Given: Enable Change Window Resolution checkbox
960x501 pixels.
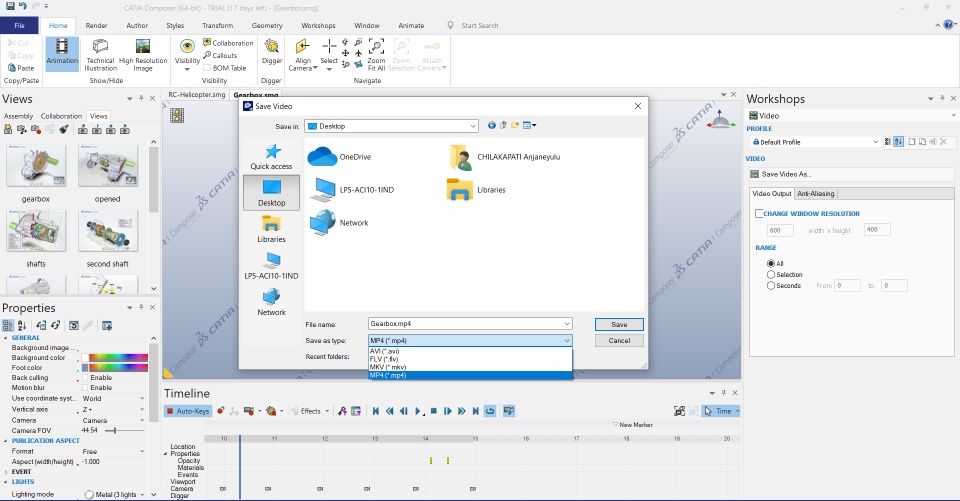Looking at the screenshot, I should coord(759,214).
